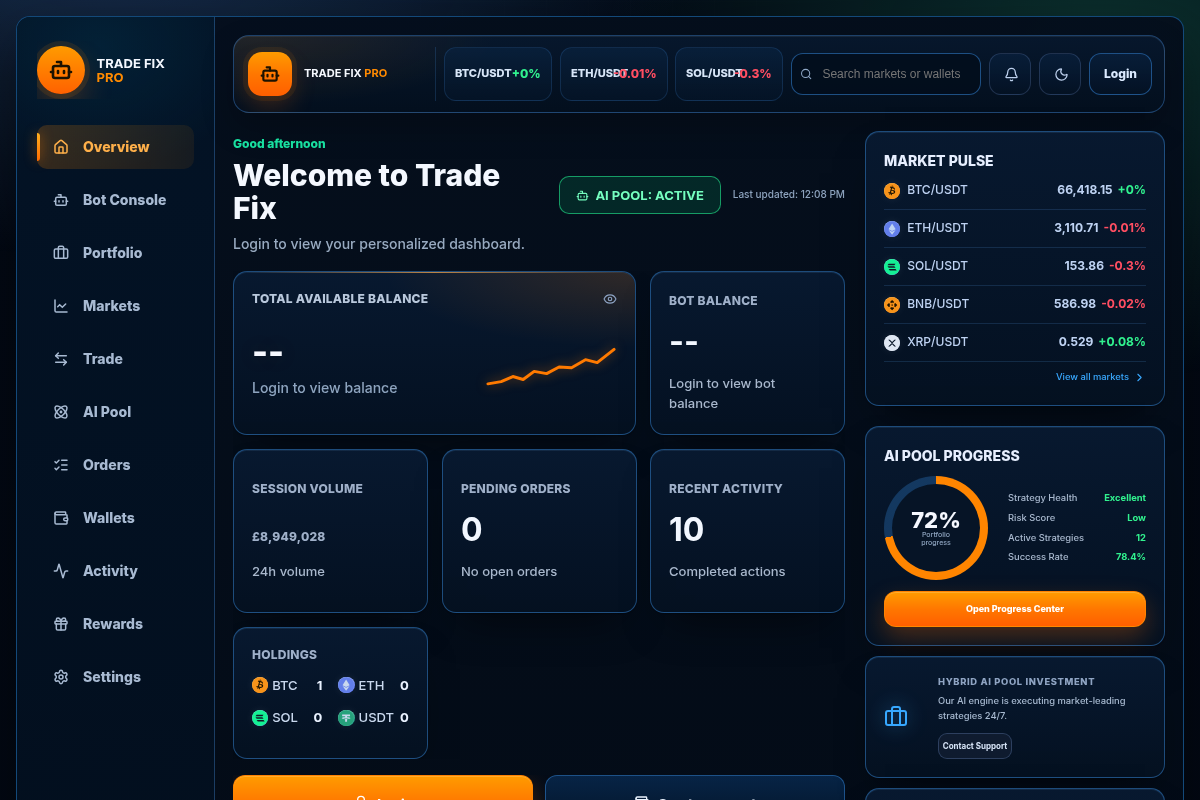Image resolution: width=1200 pixels, height=800 pixels.
Task: Click the Rewards gift icon
Action: pos(61,624)
